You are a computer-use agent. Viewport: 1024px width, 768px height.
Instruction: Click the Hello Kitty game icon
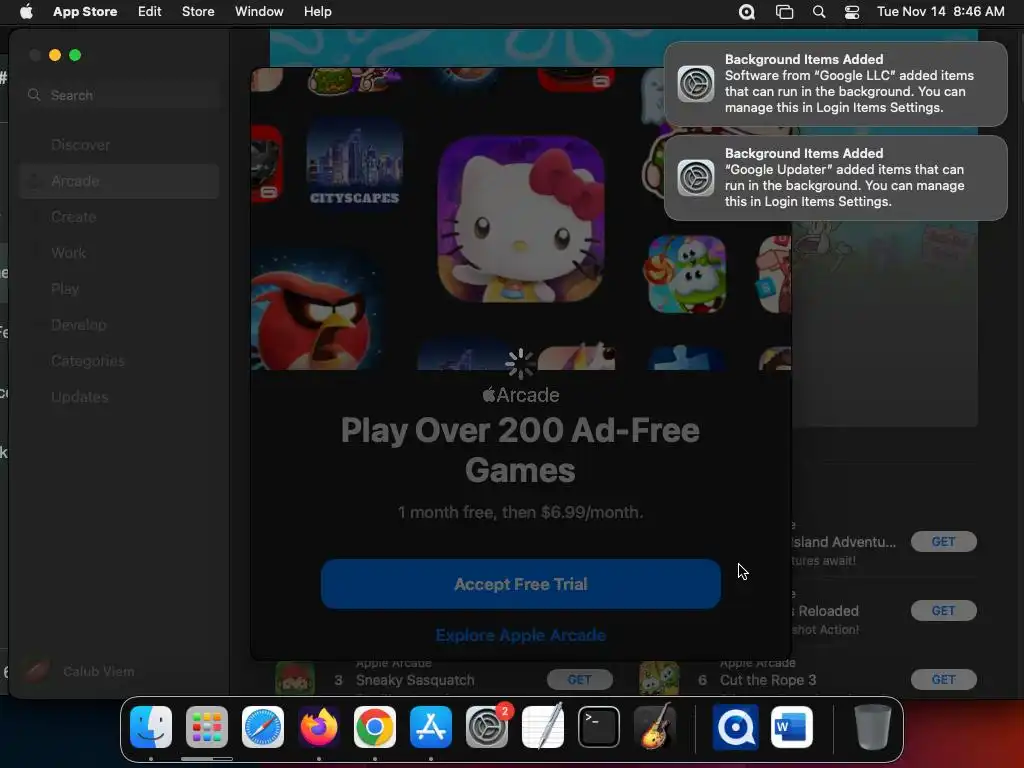pyautogui.click(x=521, y=219)
